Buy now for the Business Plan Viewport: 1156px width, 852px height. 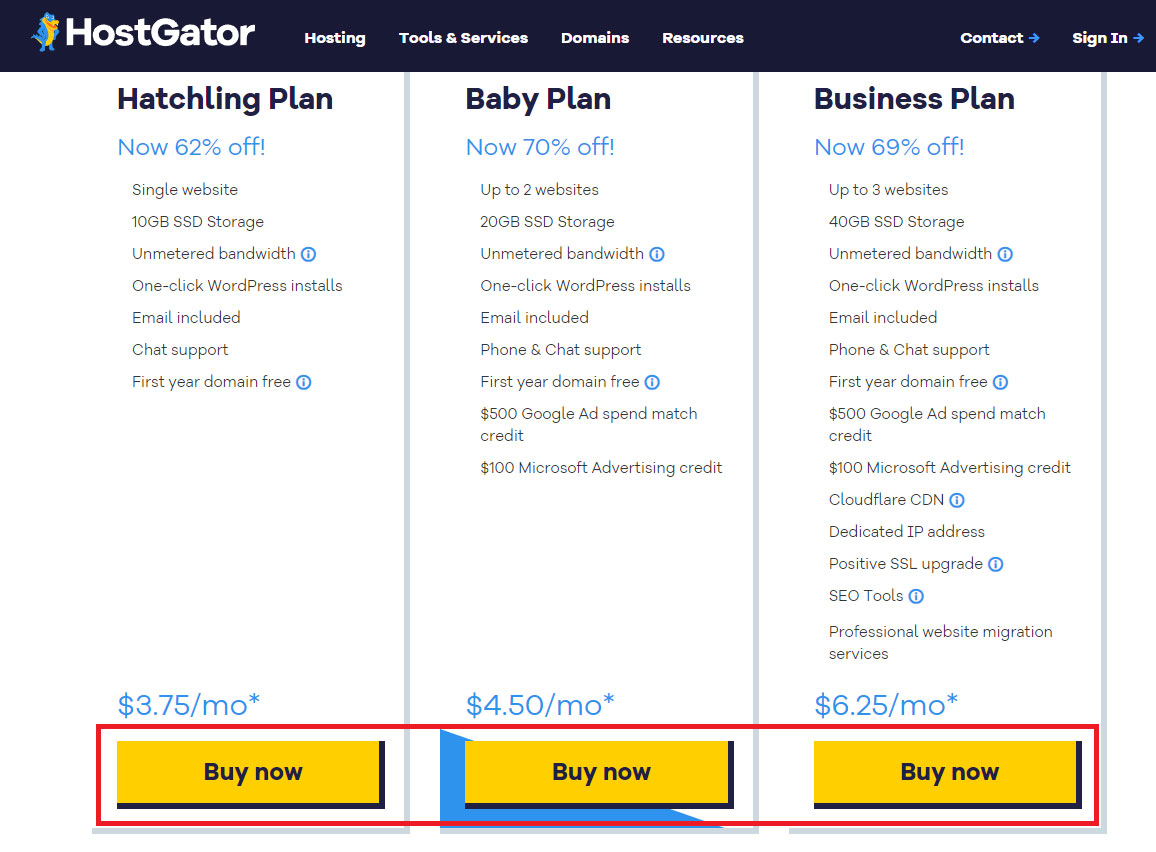[948, 774]
